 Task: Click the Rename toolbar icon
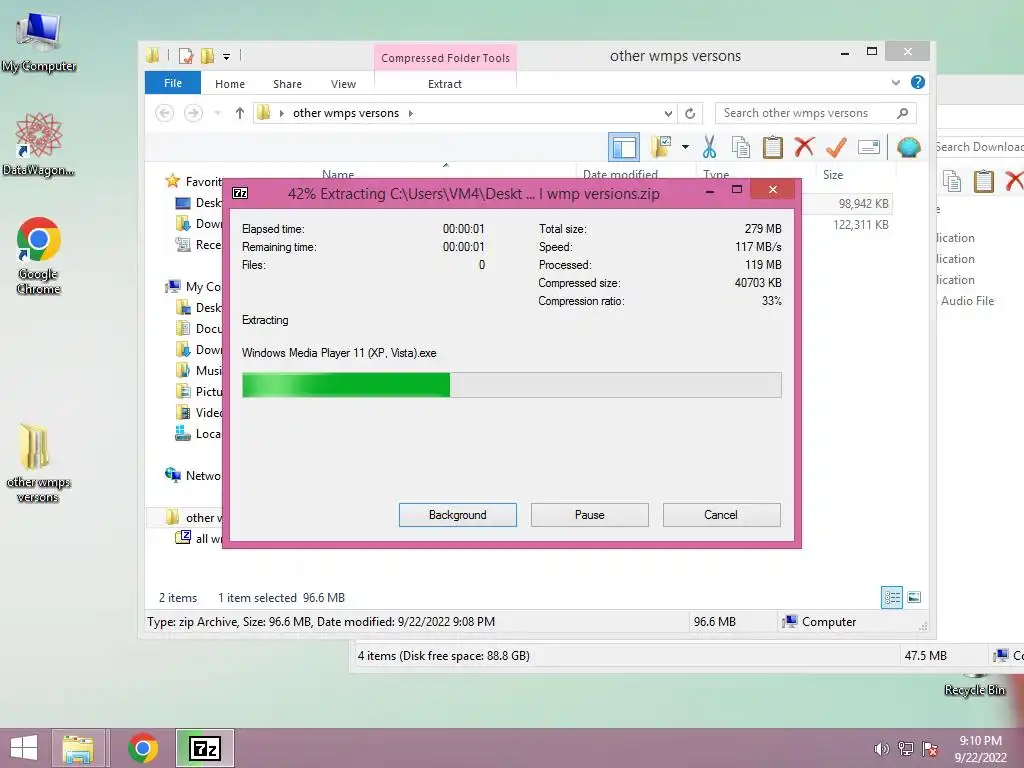click(x=869, y=147)
